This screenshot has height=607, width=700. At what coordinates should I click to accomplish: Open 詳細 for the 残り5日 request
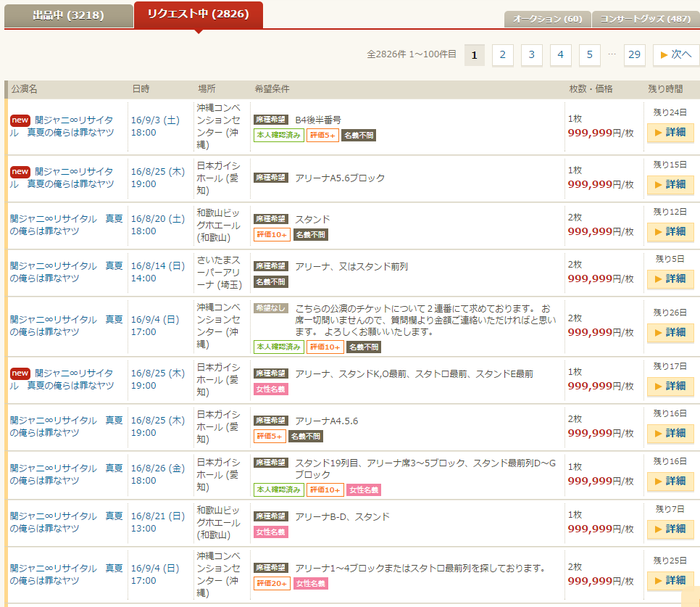(670, 279)
